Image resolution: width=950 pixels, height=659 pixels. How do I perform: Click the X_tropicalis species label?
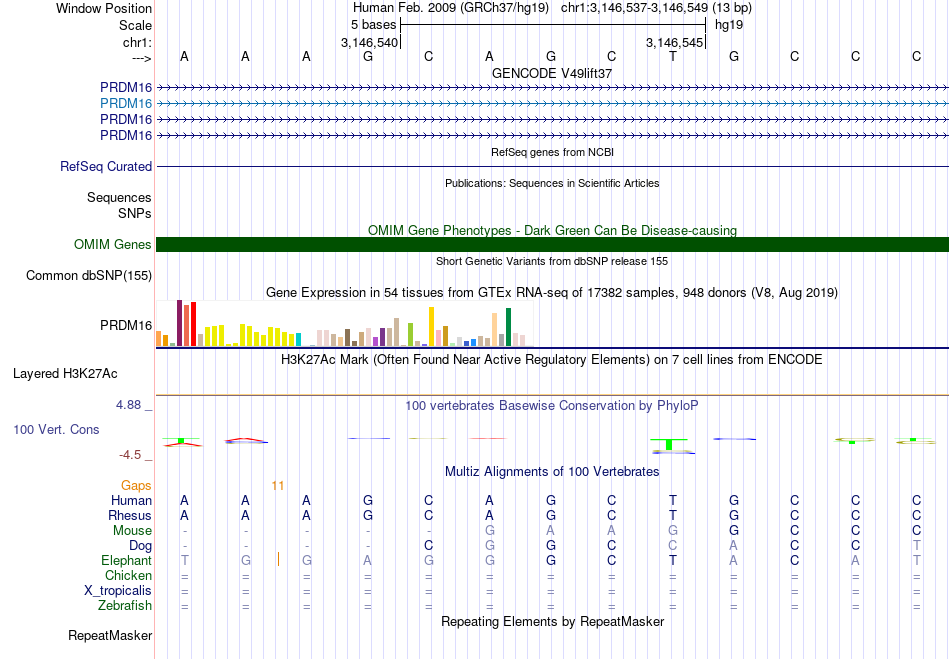pyautogui.click(x=118, y=591)
